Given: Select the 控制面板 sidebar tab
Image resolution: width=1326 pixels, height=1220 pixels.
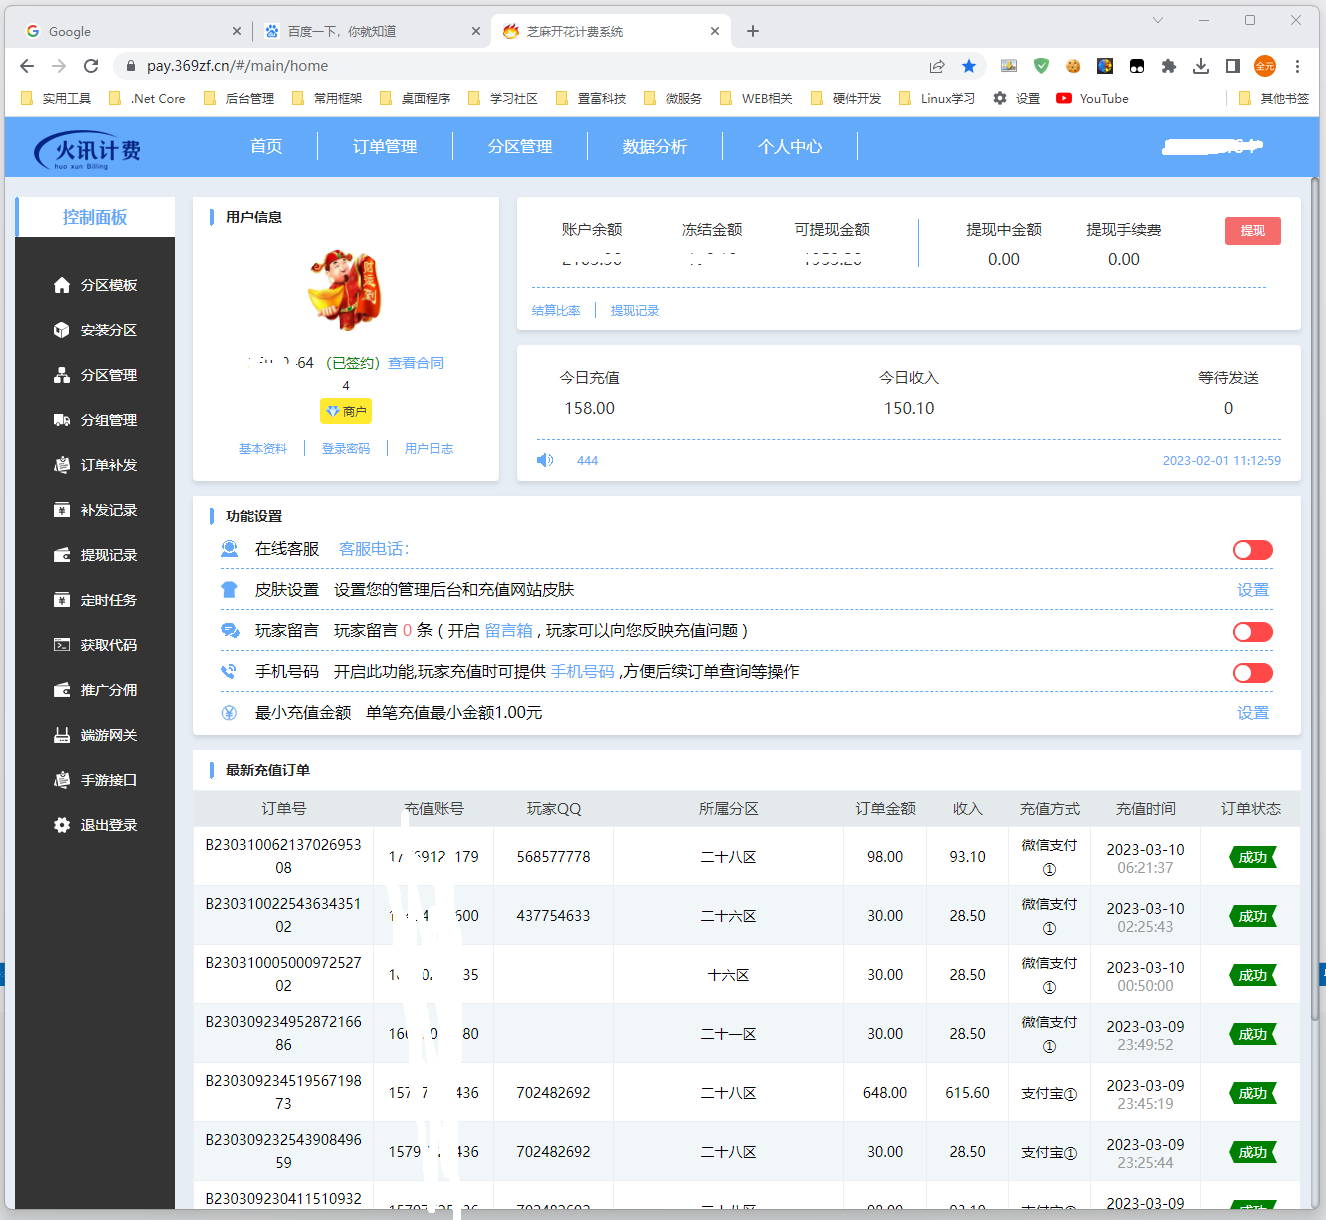Looking at the screenshot, I should tap(95, 217).
